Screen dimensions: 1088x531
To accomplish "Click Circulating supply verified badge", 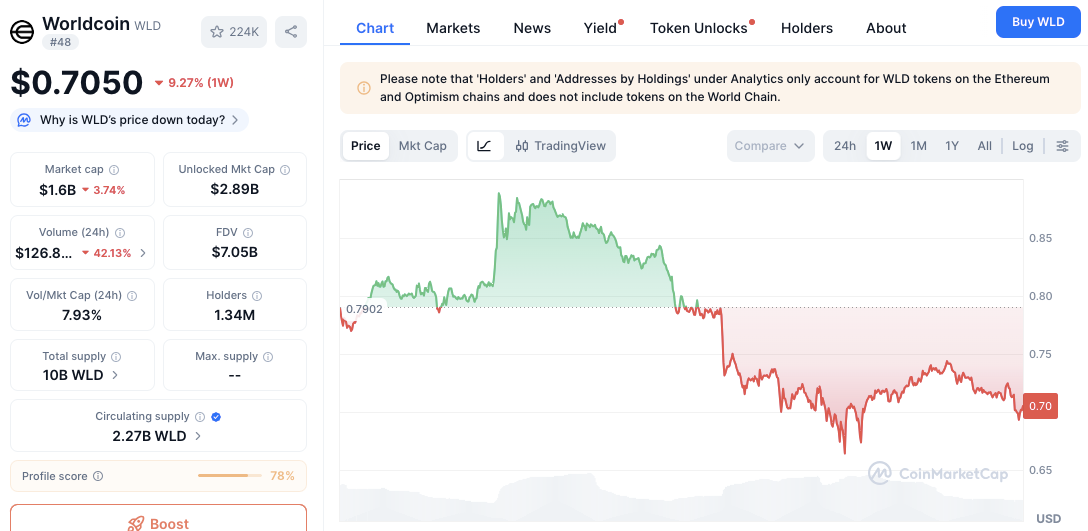I will [x=216, y=417].
